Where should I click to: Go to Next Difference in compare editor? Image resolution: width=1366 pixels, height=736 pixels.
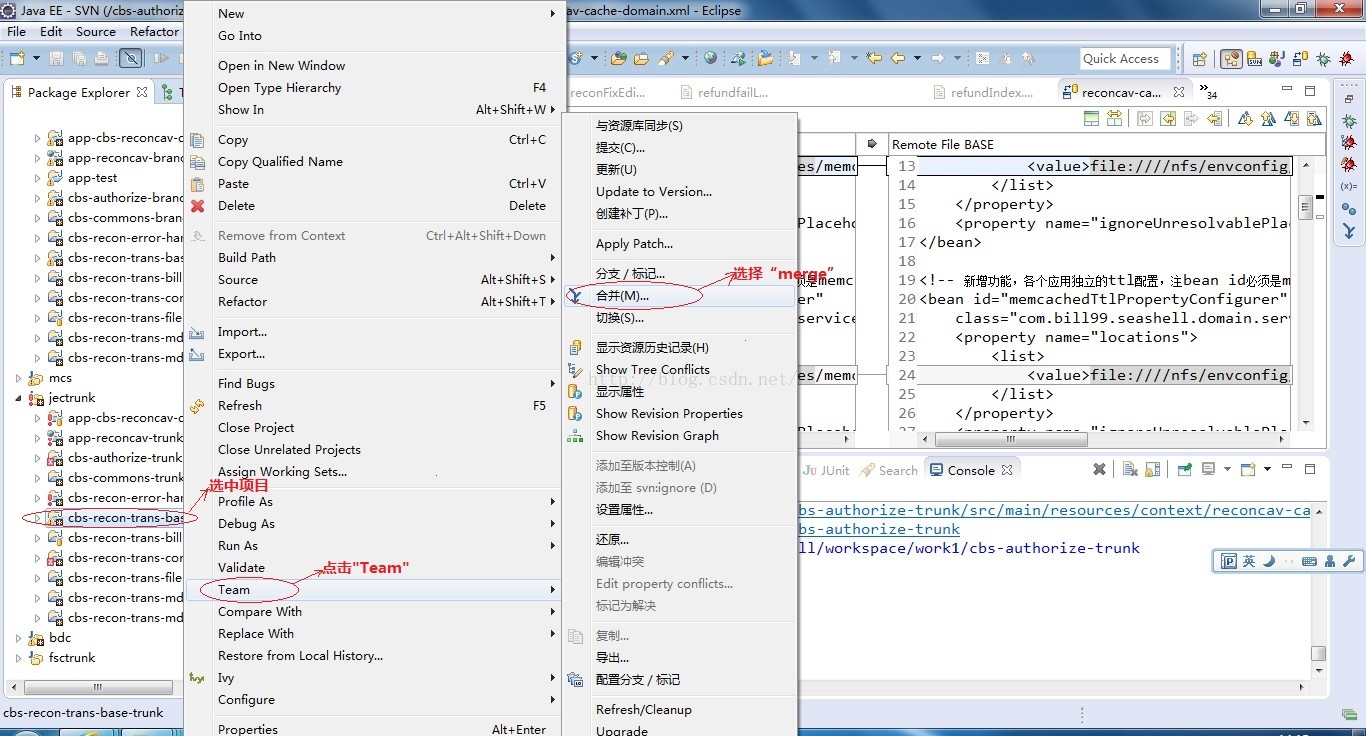click(x=1245, y=118)
